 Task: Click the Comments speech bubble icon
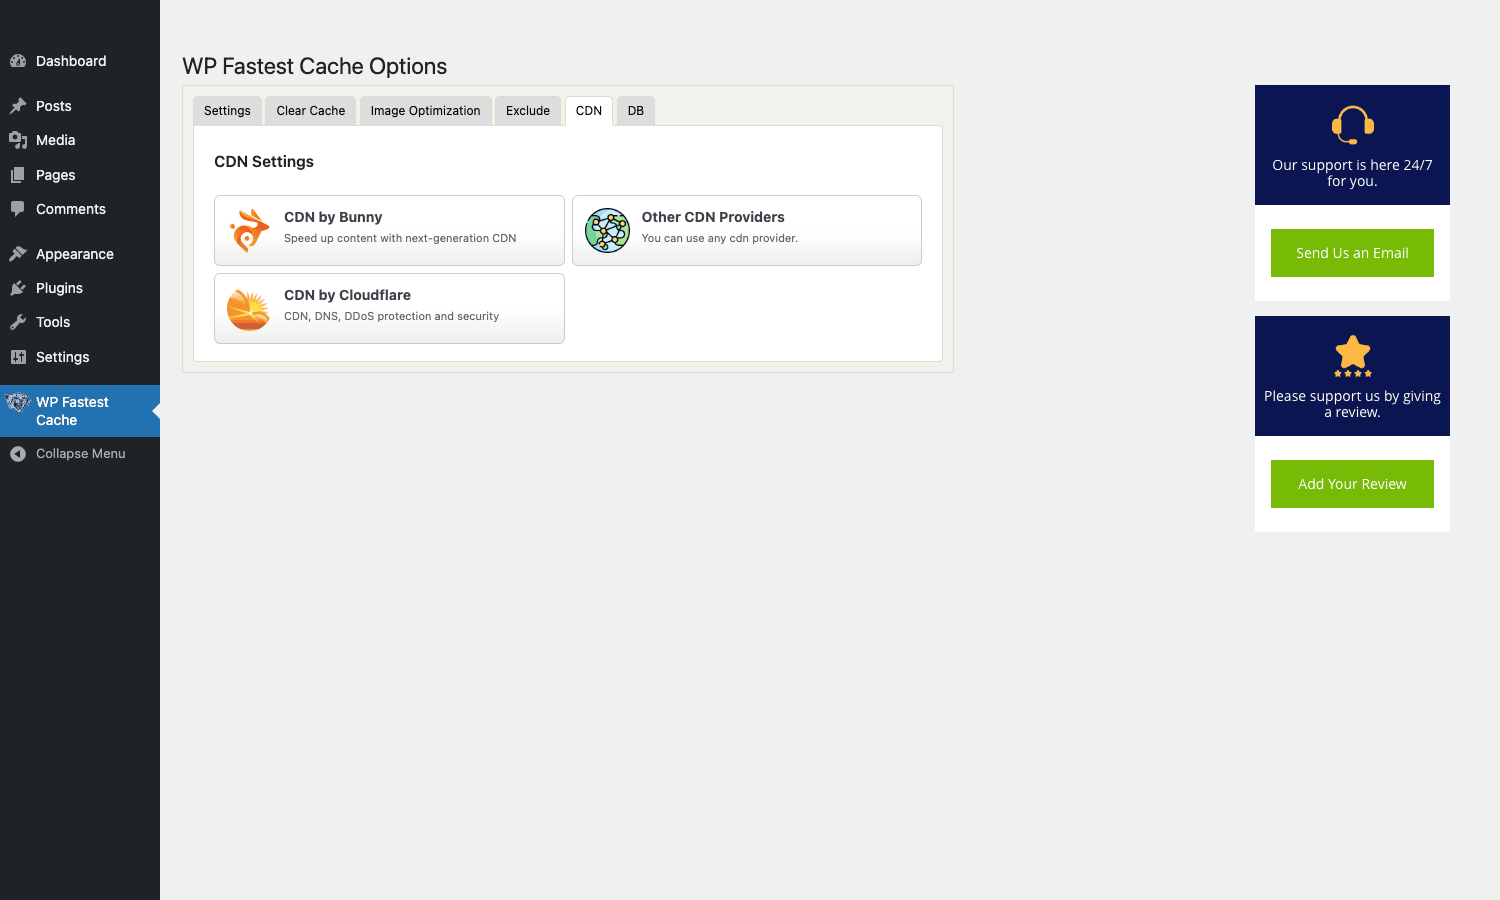coord(18,209)
